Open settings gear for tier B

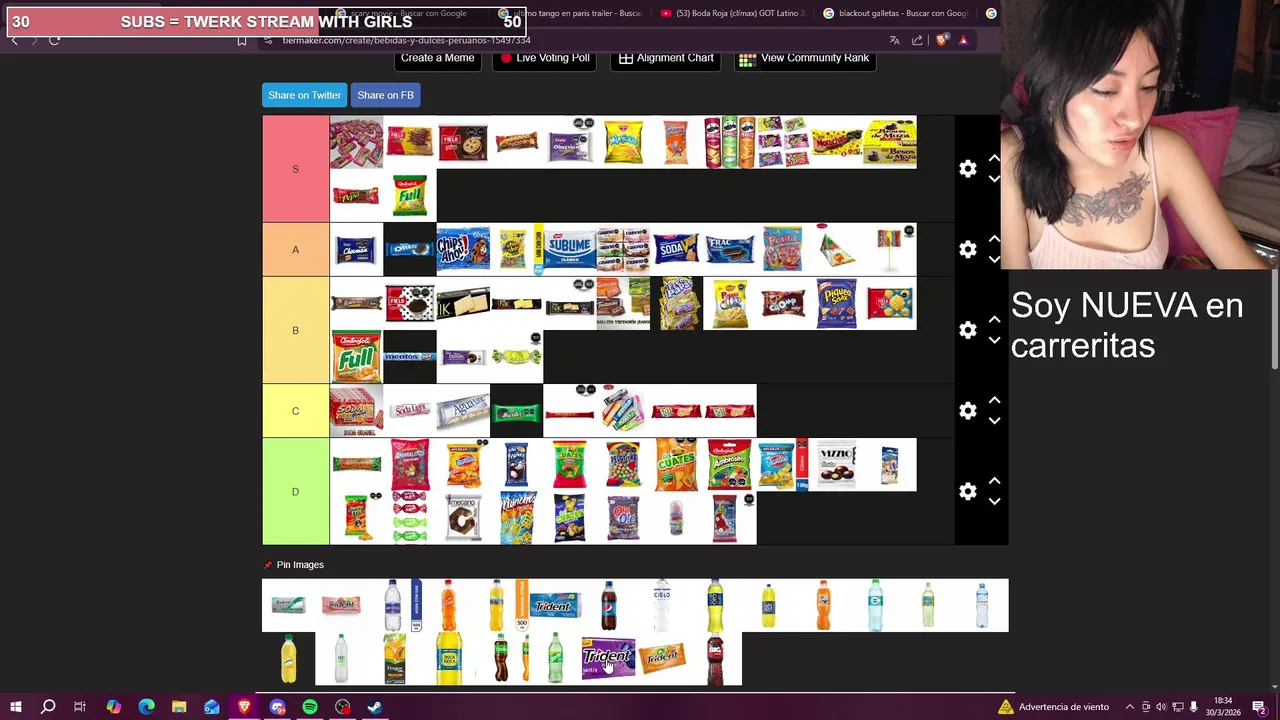pyautogui.click(x=967, y=330)
